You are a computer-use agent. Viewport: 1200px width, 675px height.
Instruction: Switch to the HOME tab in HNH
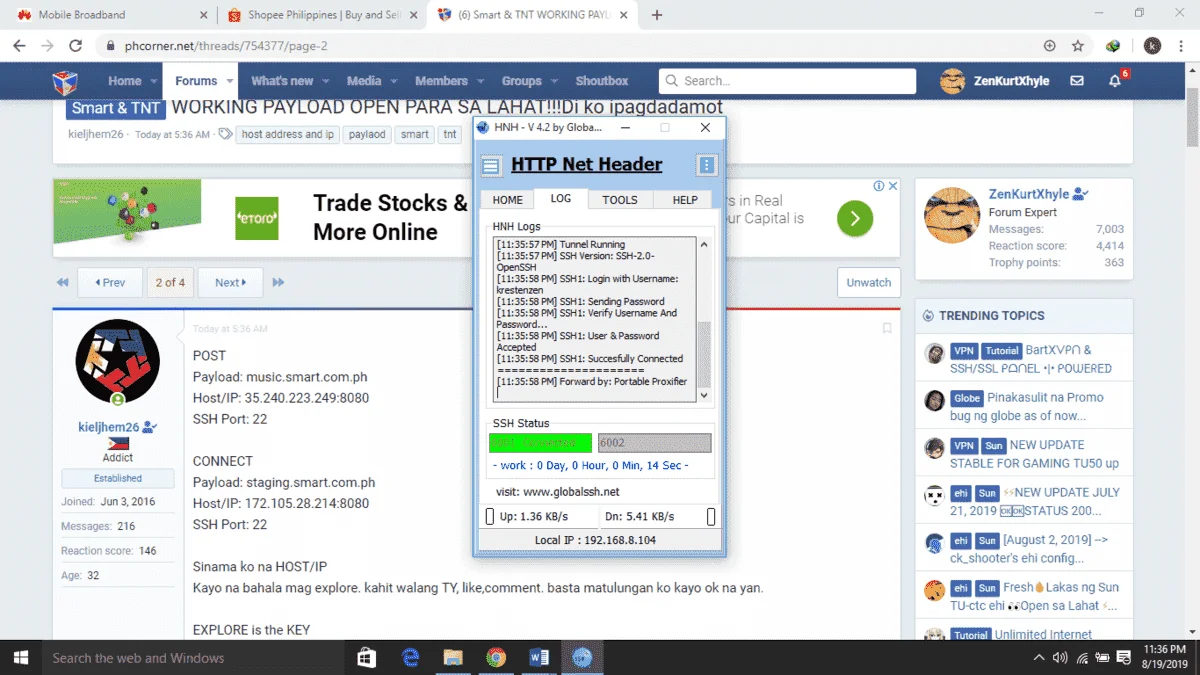[507, 200]
